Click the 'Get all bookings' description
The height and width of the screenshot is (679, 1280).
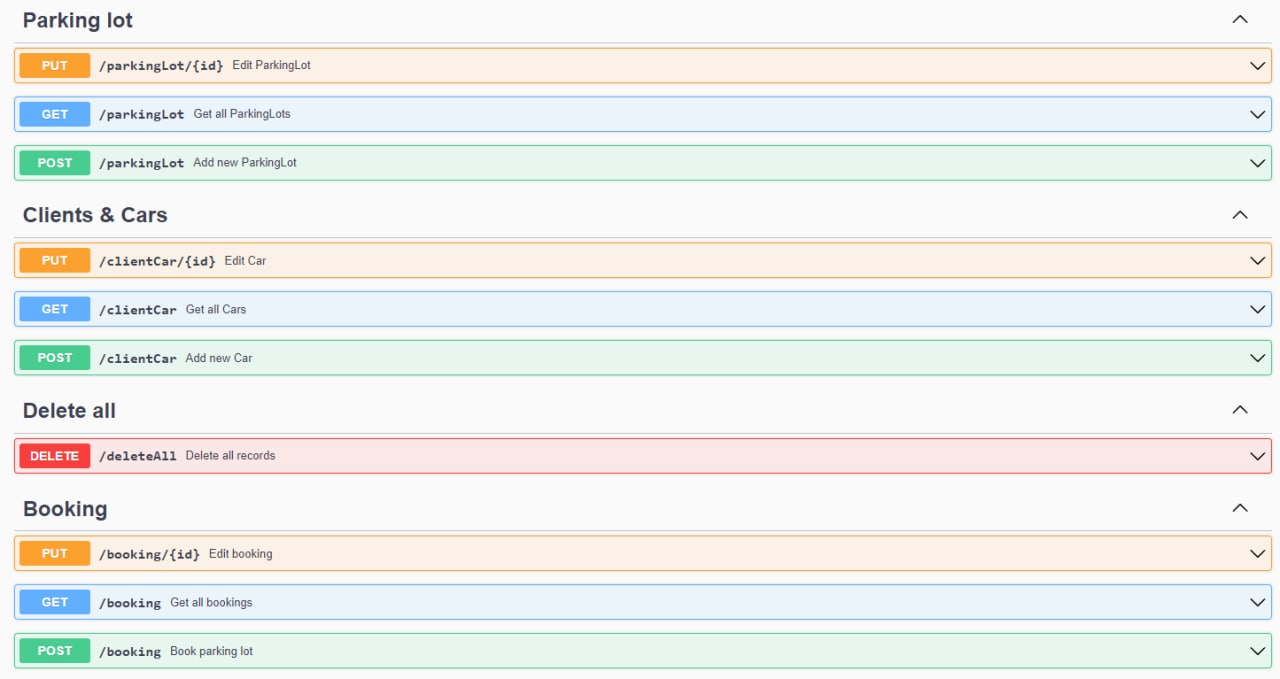coord(211,602)
